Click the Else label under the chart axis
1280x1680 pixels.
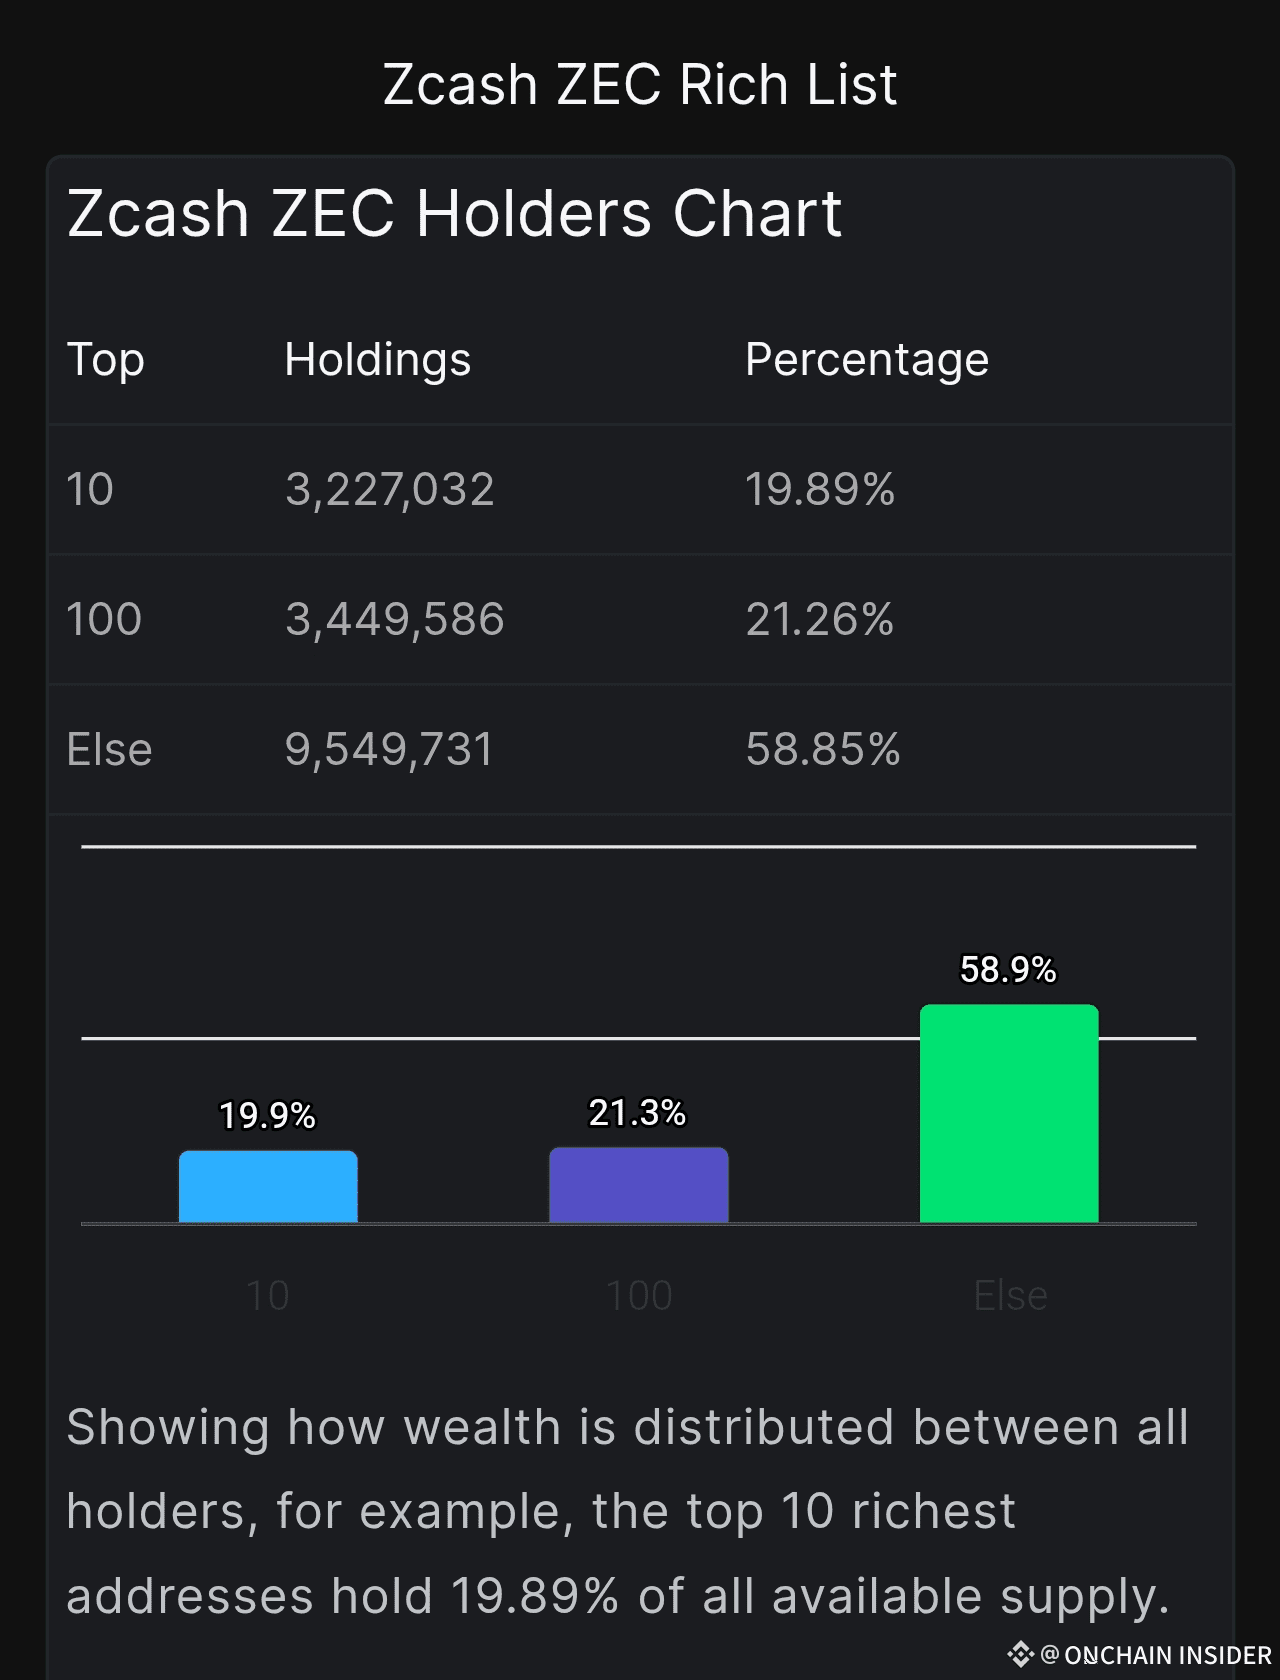click(x=1010, y=1296)
